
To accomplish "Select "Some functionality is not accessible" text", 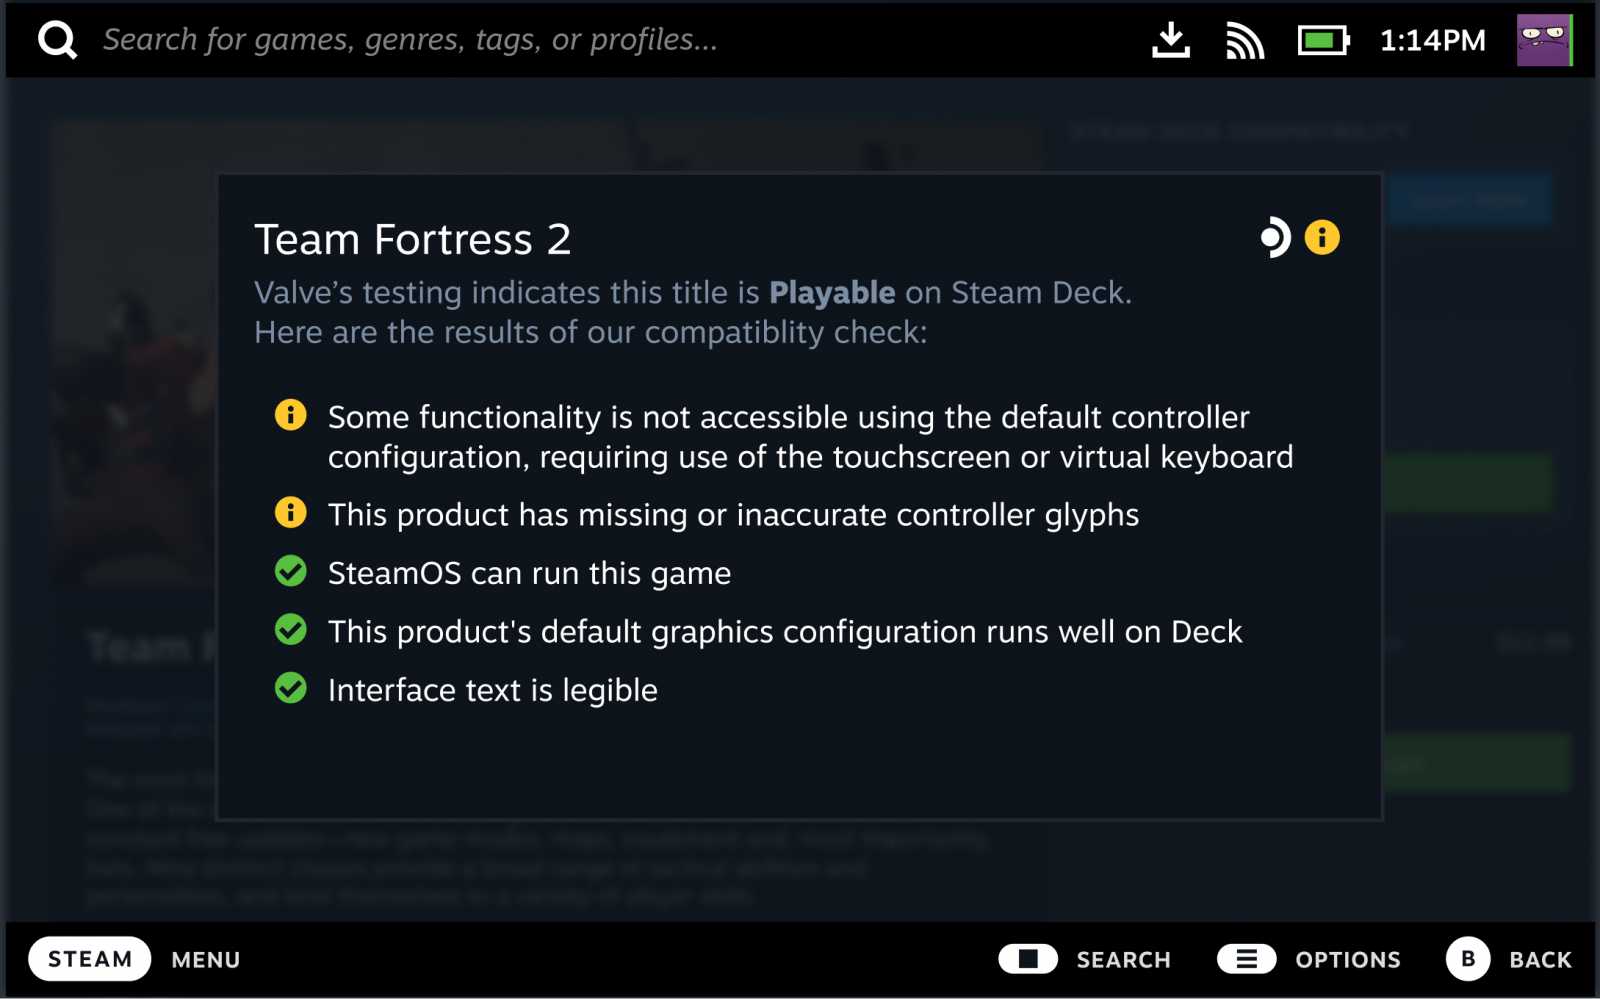I will coord(810,437).
